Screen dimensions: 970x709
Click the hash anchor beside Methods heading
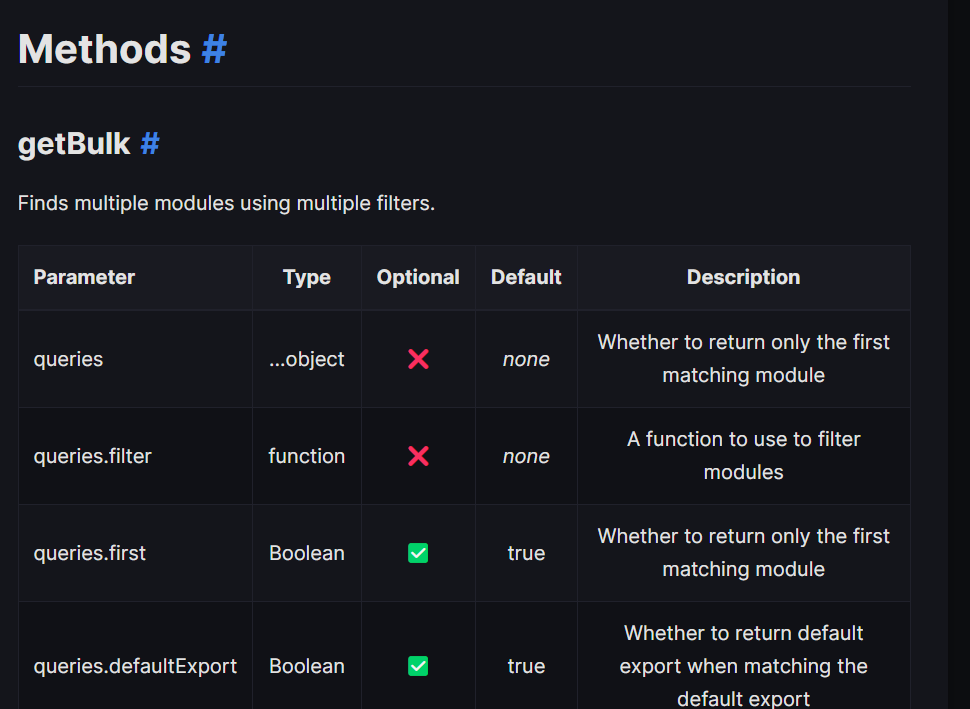[x=214, y=49]
